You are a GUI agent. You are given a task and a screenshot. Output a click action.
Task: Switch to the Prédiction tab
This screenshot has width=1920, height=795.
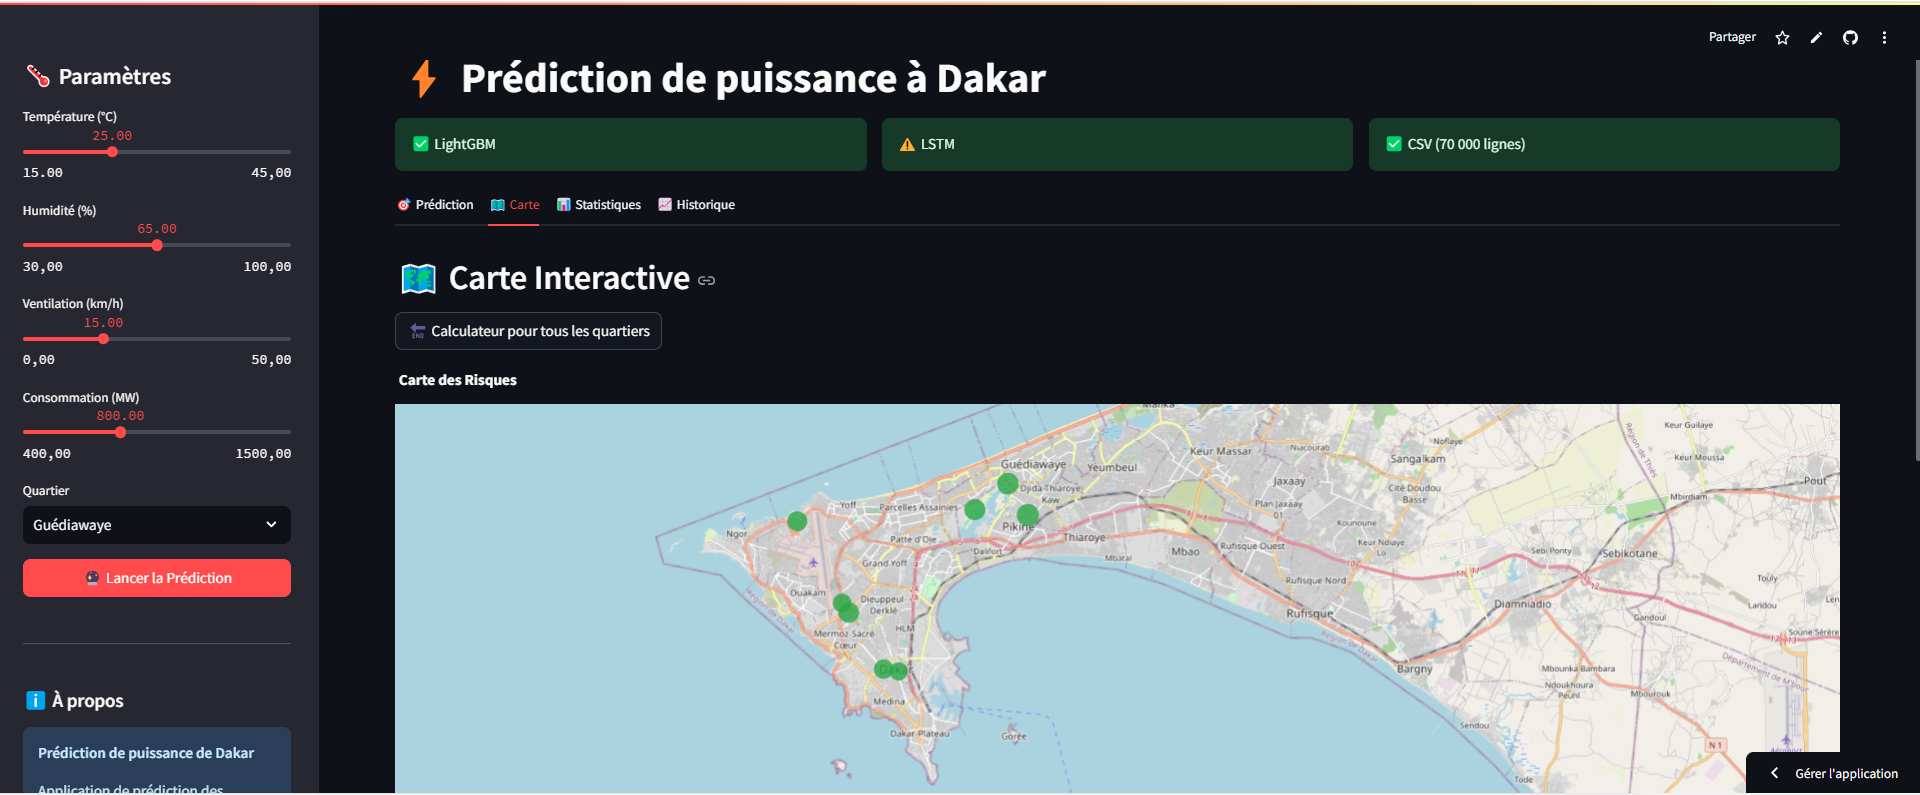(435, 205)
